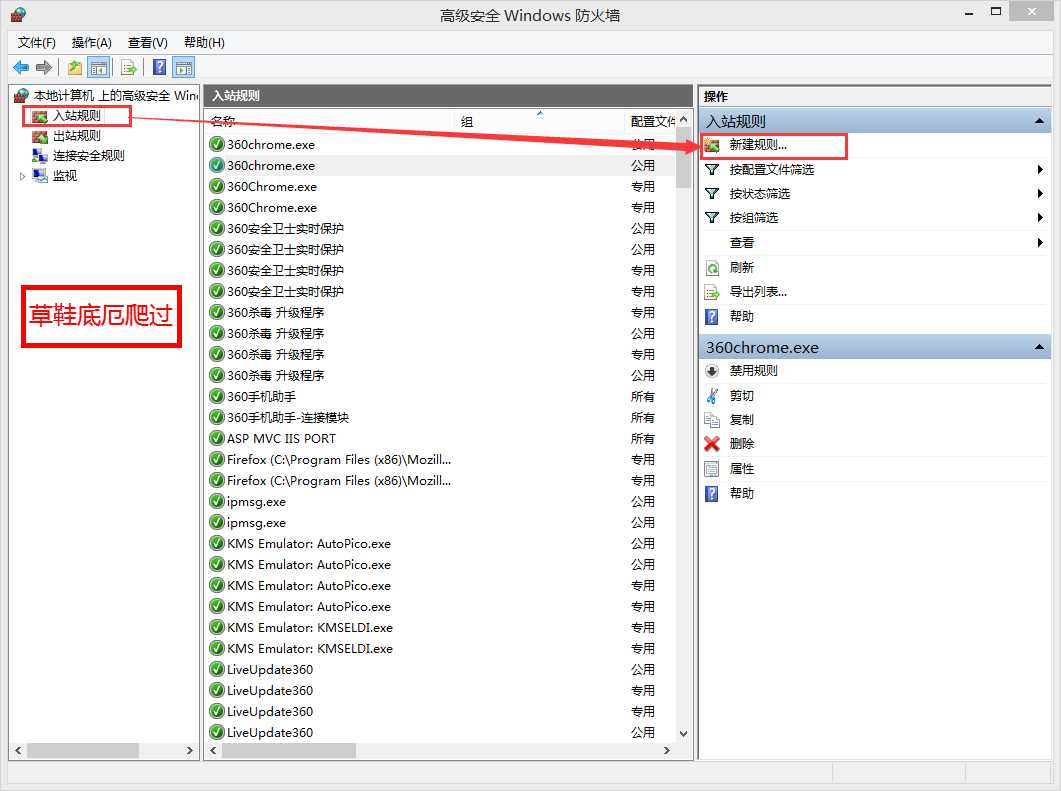Open the 帮助(H) menu

coord(204,43)
